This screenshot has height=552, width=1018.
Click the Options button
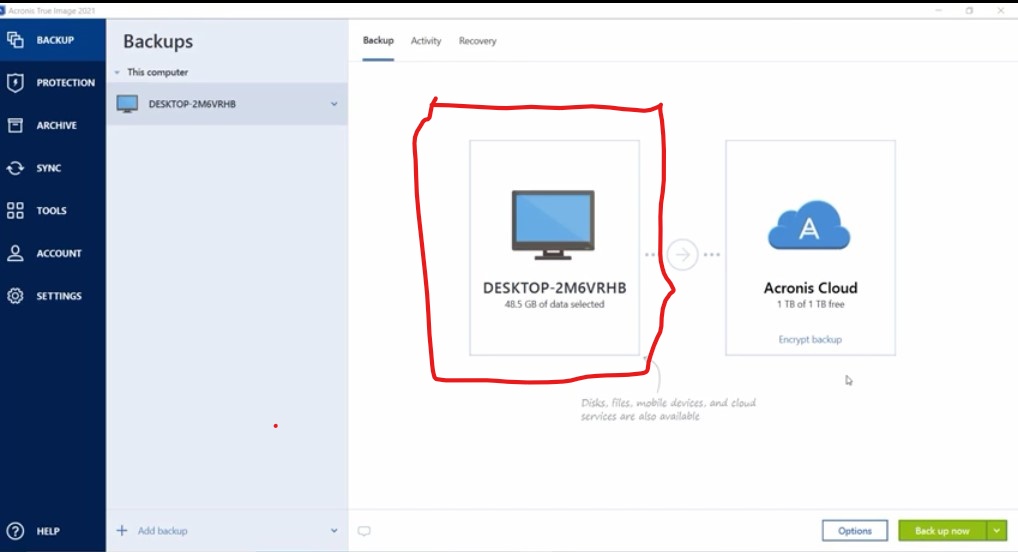(854, 531)
